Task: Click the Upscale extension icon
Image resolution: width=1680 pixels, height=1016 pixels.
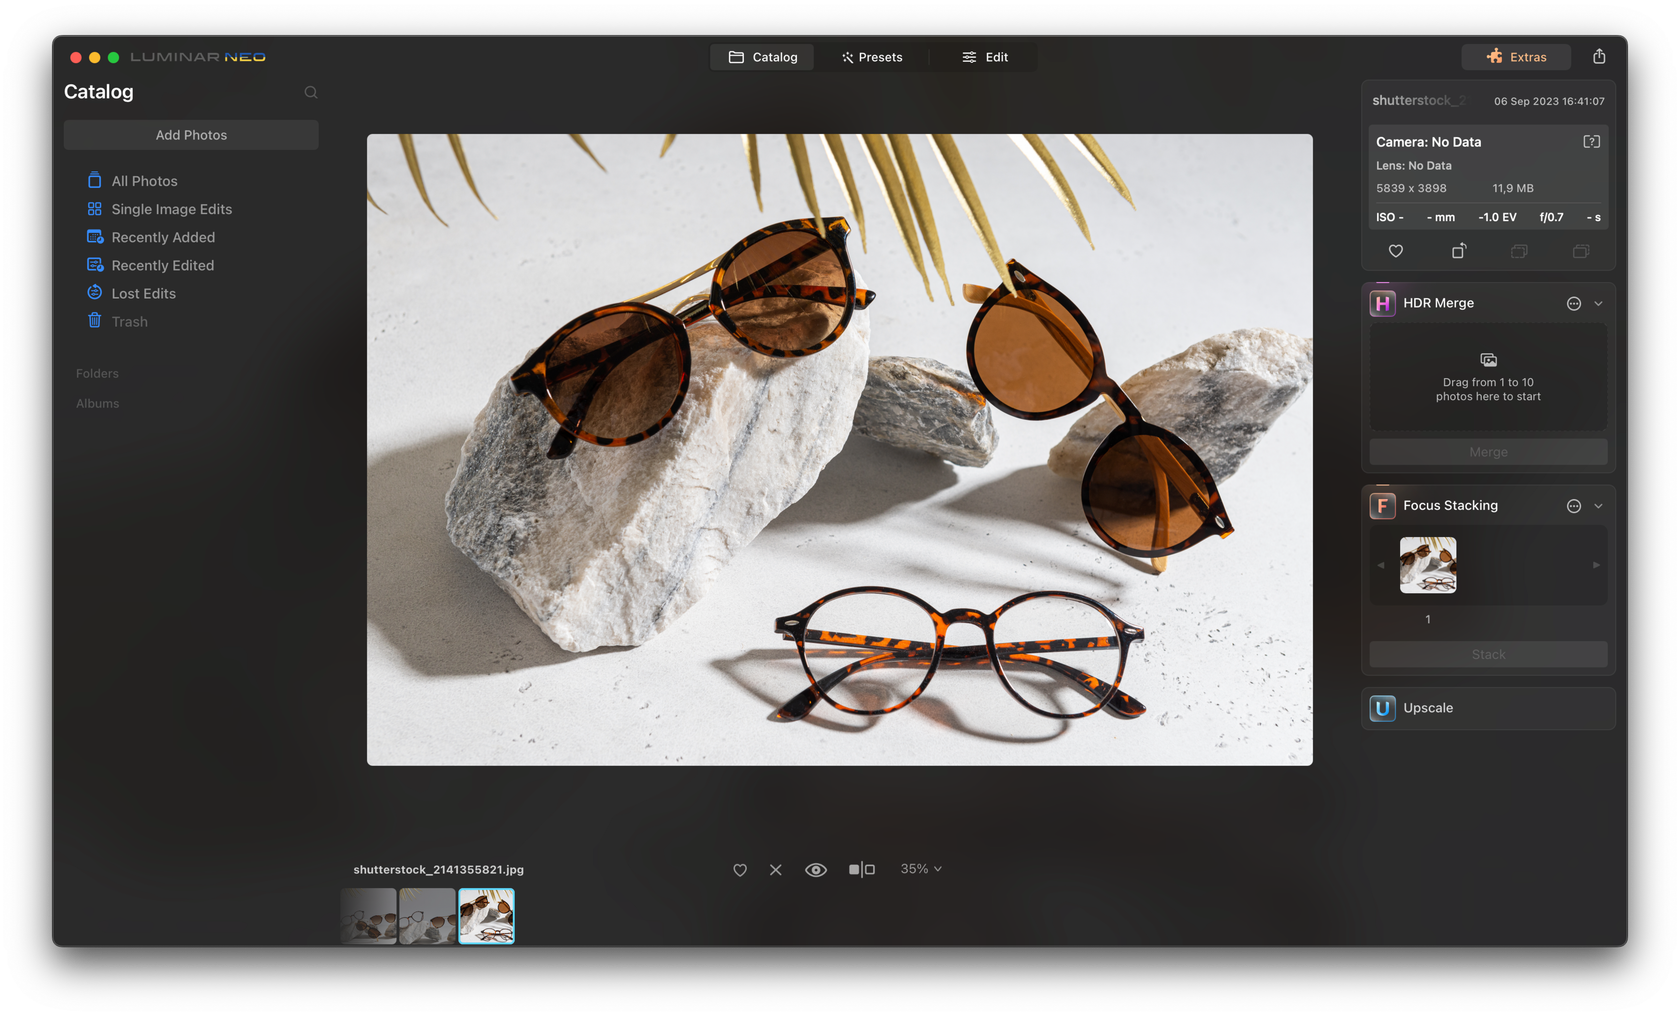Action: (1382, 708)
